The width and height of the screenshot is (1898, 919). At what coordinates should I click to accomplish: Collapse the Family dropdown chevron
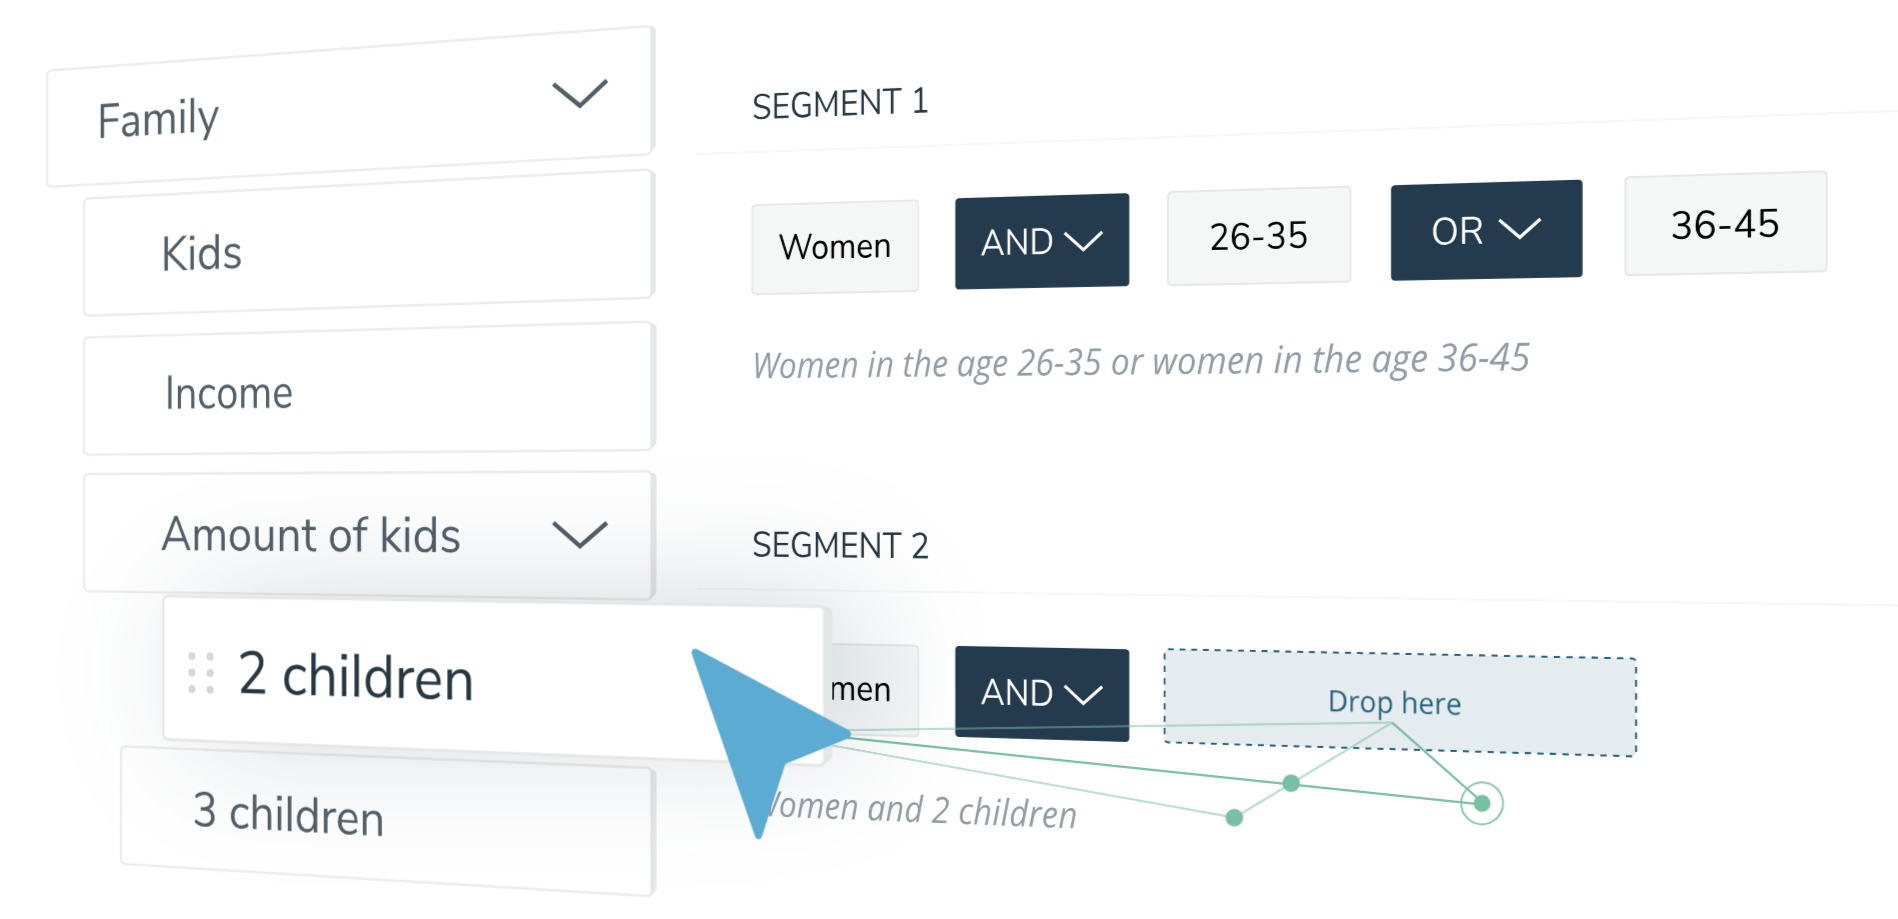coord(579,94)
